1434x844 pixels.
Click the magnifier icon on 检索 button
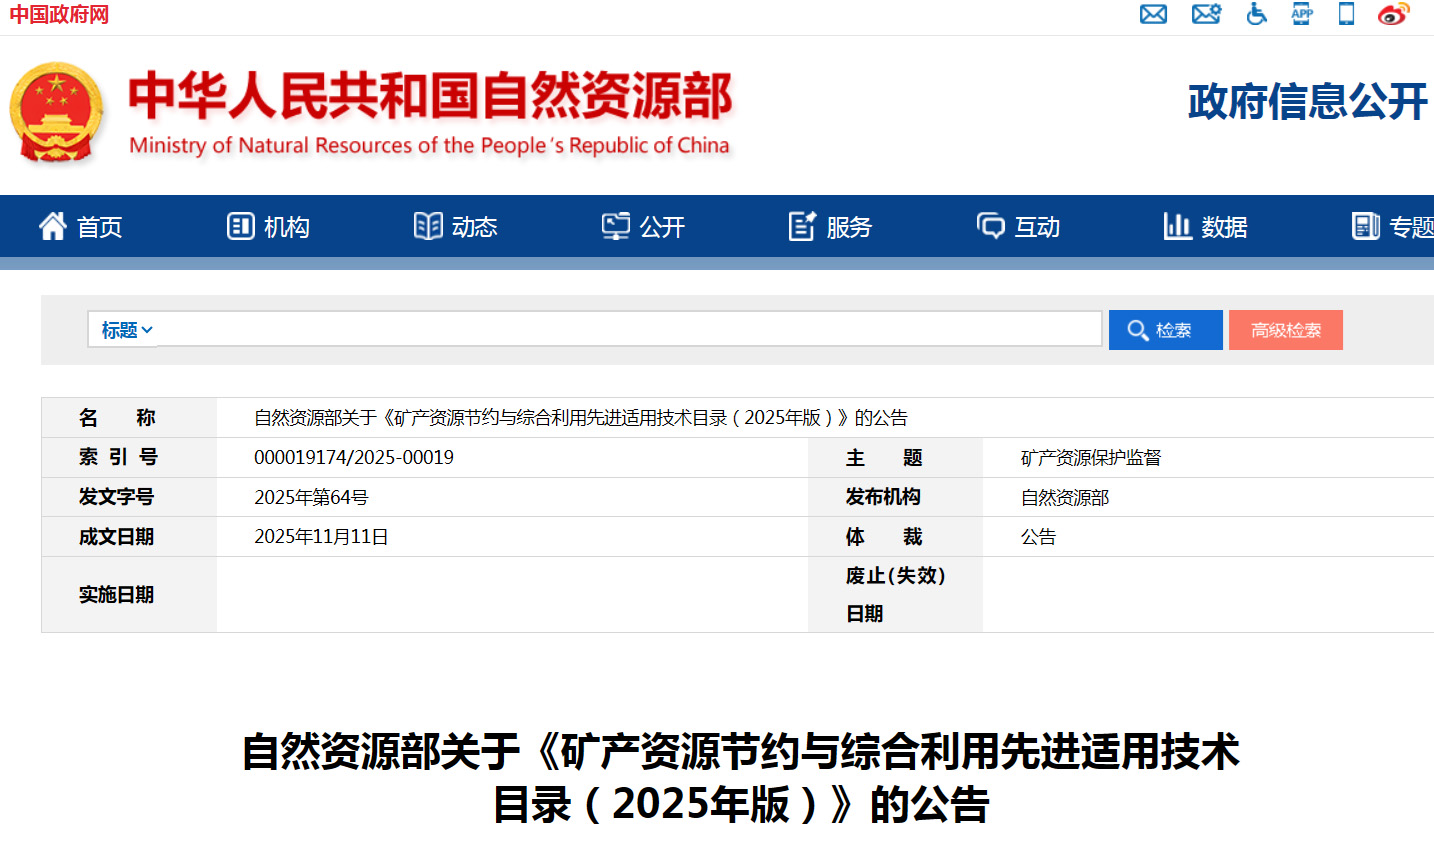tap(1138, 330)
